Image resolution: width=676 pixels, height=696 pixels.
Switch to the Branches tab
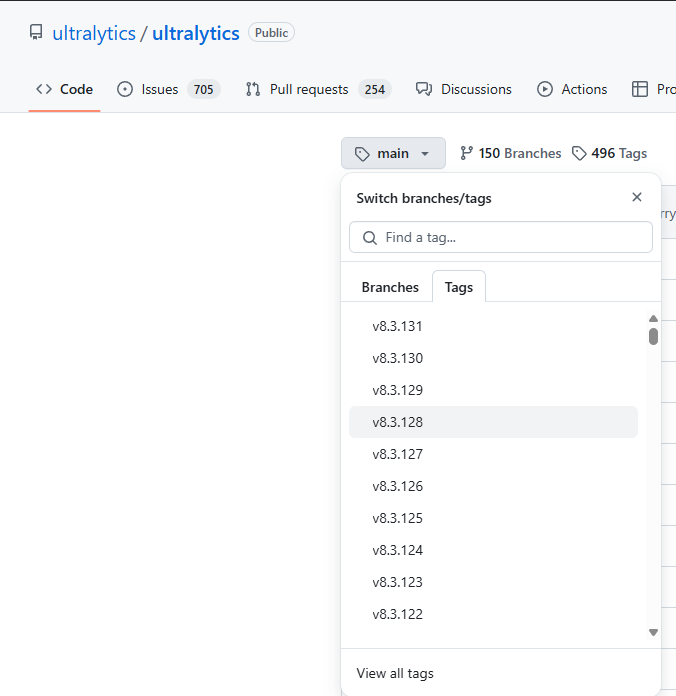click(x=390, y=287)
